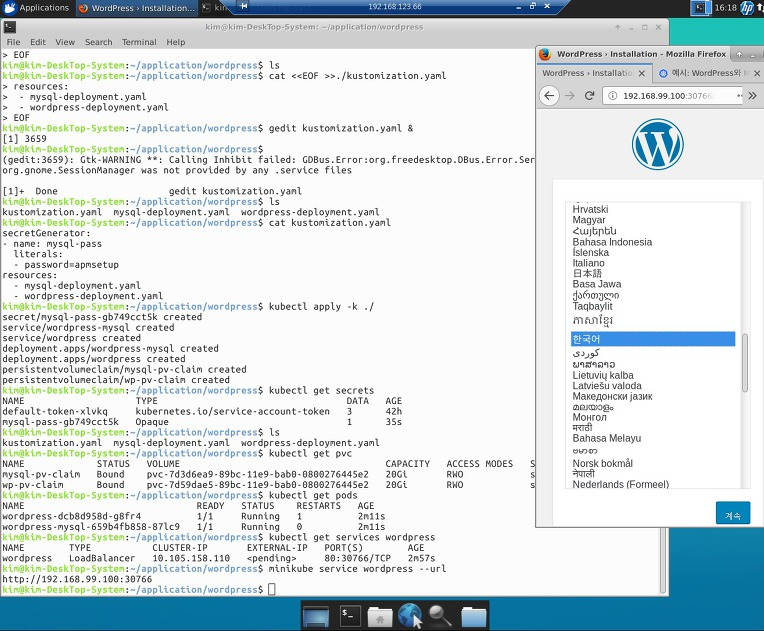
Task: Click the Firefox logo in browser title bar
Action: (x=545, y=54)
